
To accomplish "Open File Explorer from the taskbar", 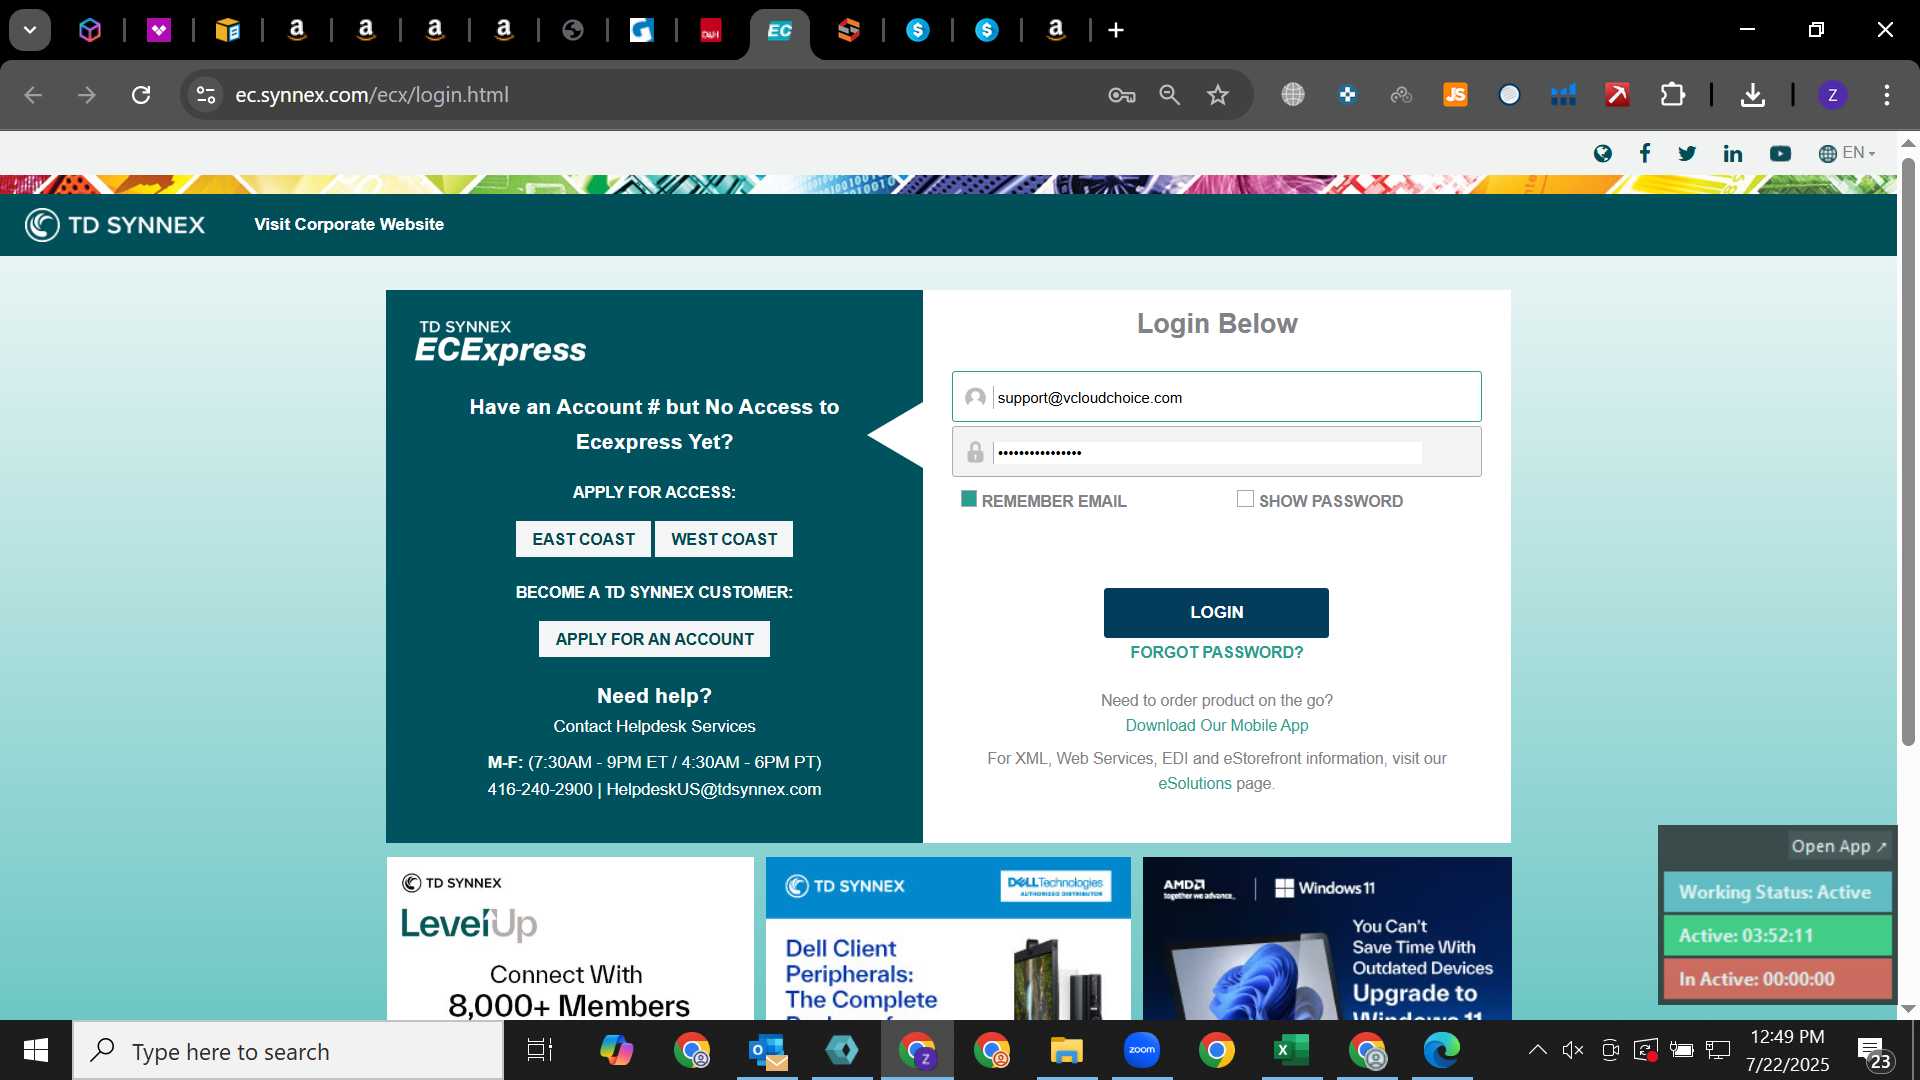I will (x=1066, y=1050).
